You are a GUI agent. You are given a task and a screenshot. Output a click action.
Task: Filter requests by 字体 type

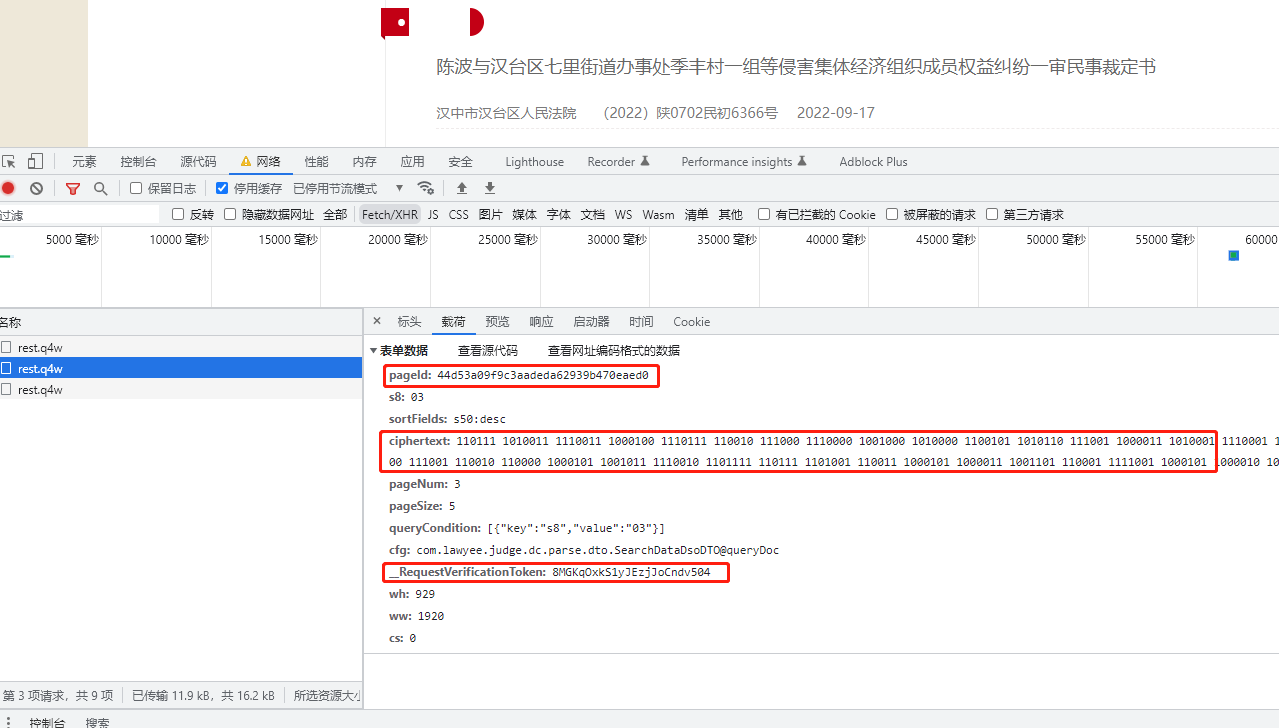558,214
